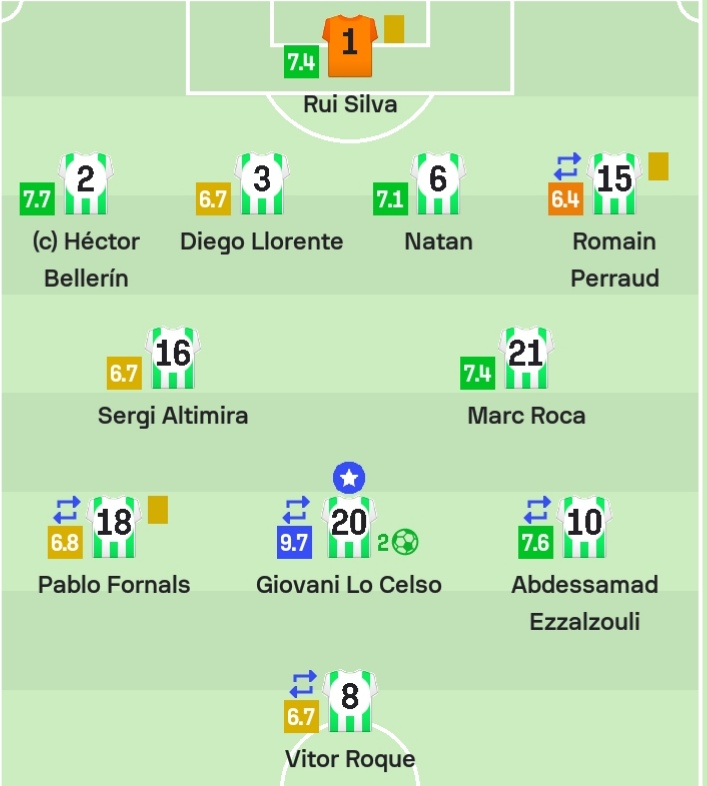Click Perraud's orange 6.4 rating badge
This screenshot has width=707, height=786.
click(566, 199)
